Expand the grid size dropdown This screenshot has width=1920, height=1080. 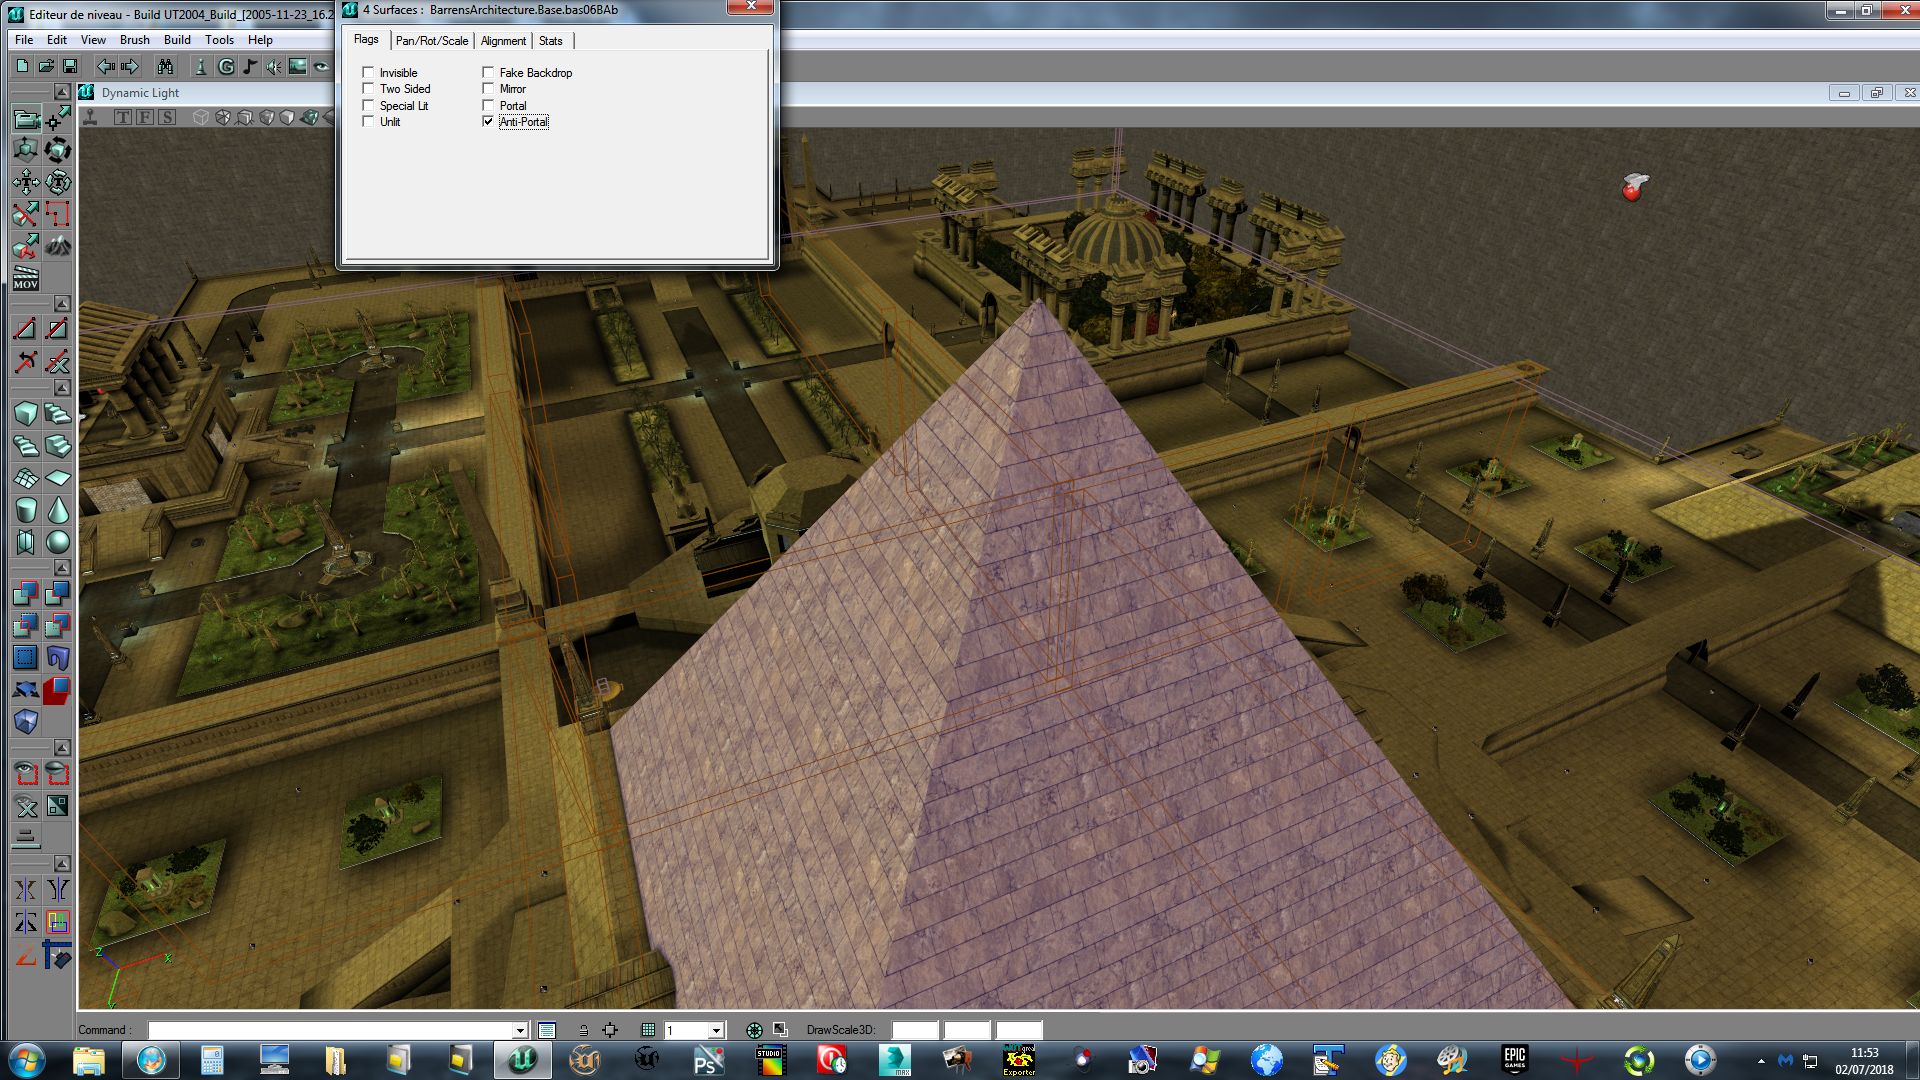(x=716, y=1030)
